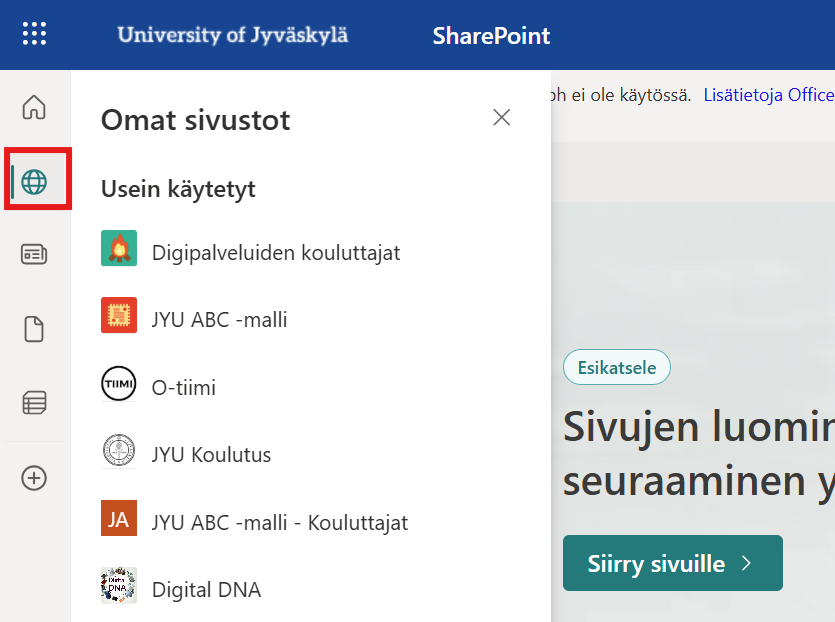Click the Create plus icon
The height and width of the screenshot is (622, 835).
34,478
